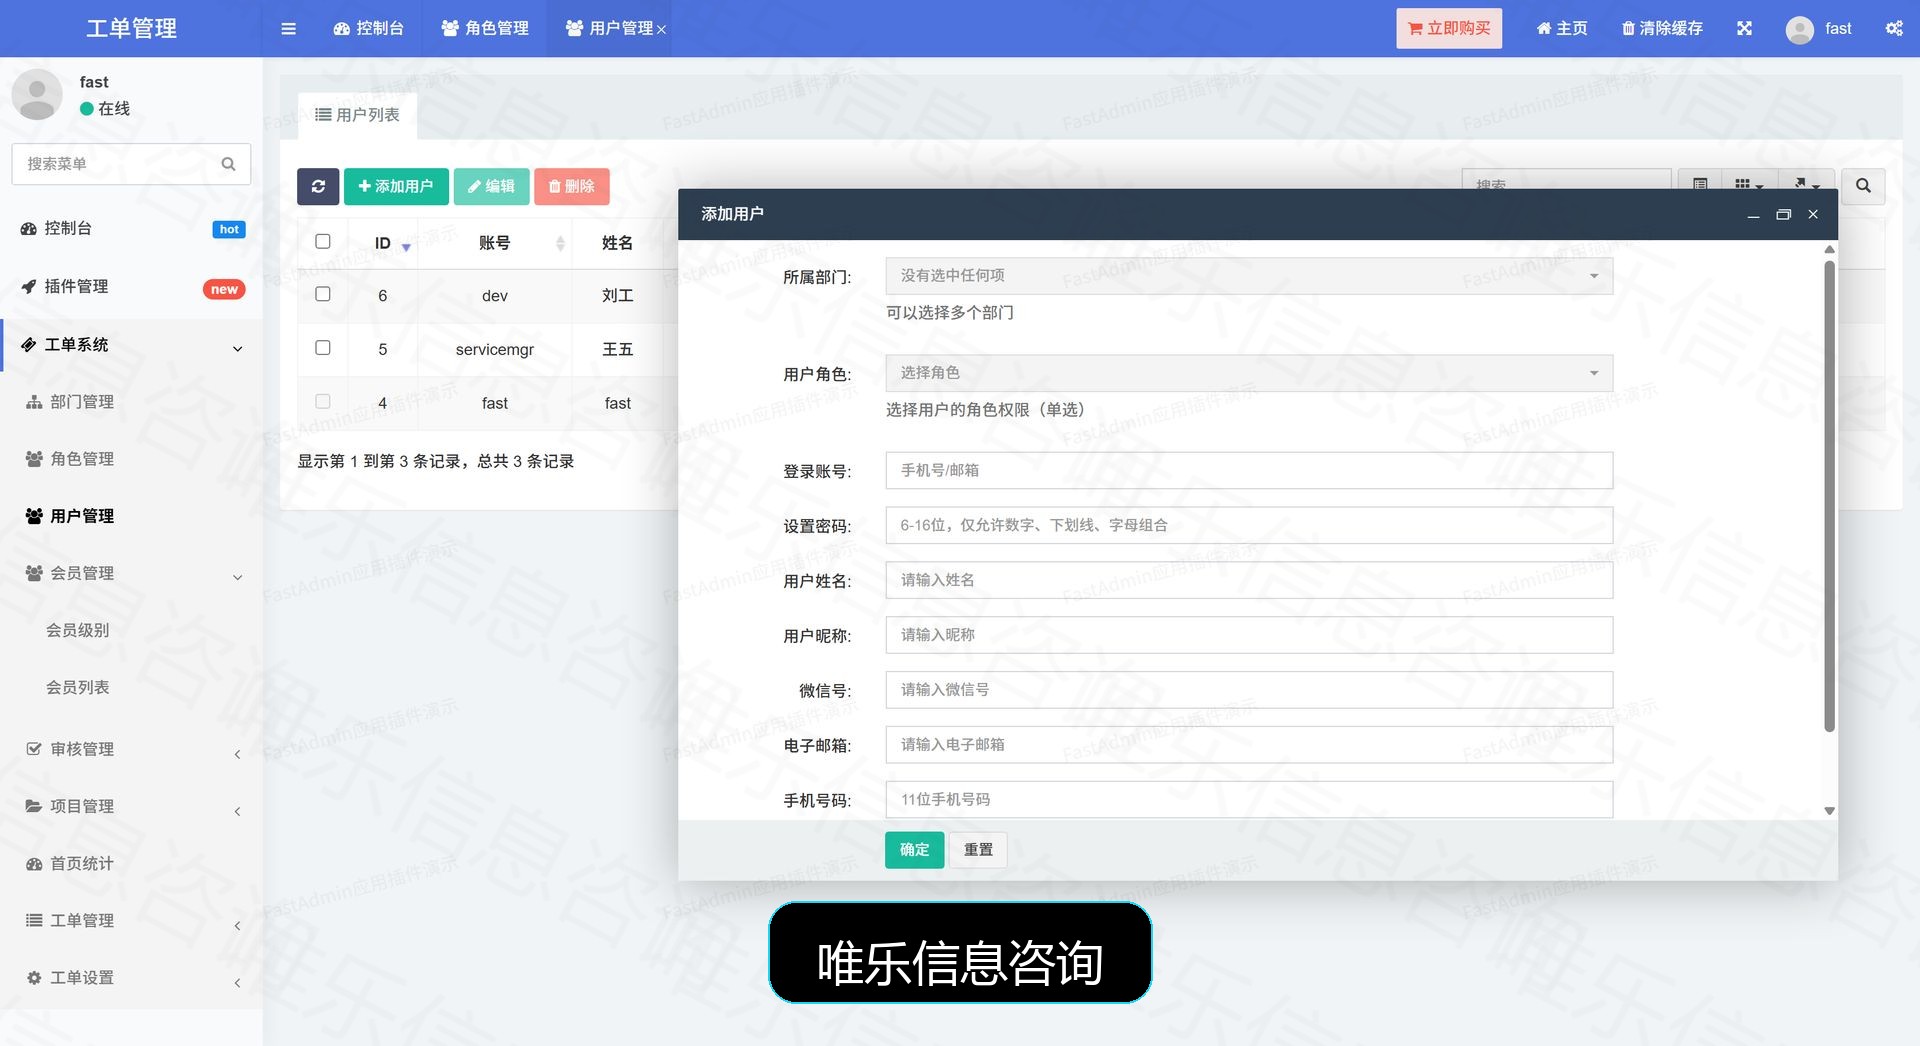Screen dimensions: 1920x1046
Task: Toggle the select-all checkbox in table header
Action: (x=322, y=241)
